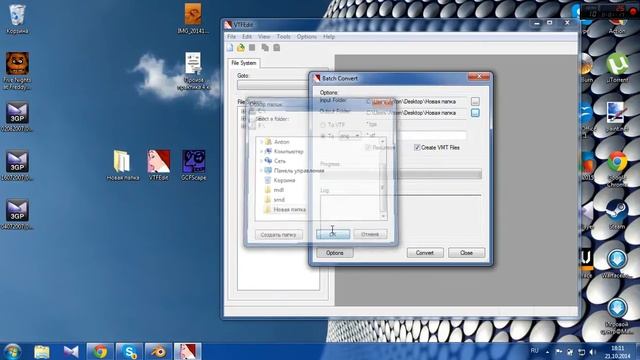640x360 pixels.
Task: Select the mdl folder in the tree
Action: [x=279, y=190]
